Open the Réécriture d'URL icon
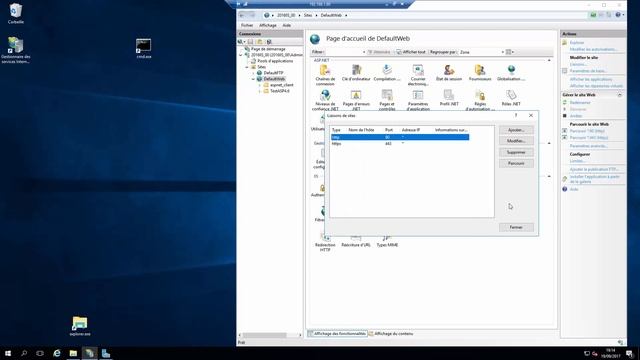 point(356,242)
